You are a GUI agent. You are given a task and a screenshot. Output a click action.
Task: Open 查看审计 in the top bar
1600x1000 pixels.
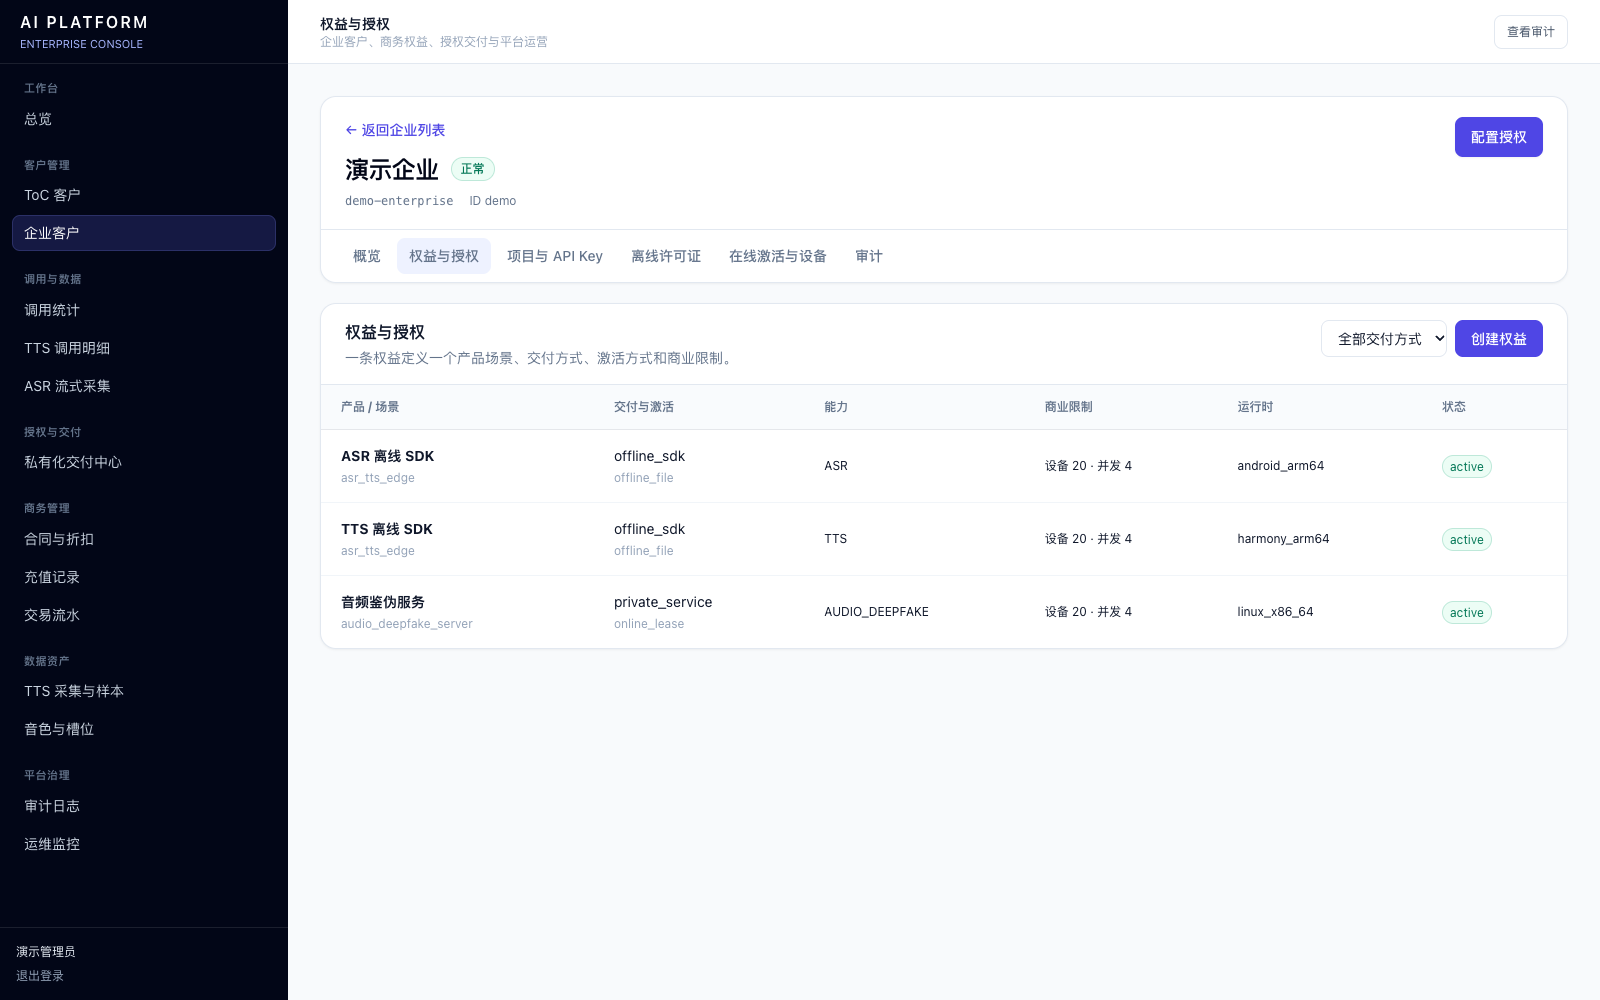click(1530, 32)
